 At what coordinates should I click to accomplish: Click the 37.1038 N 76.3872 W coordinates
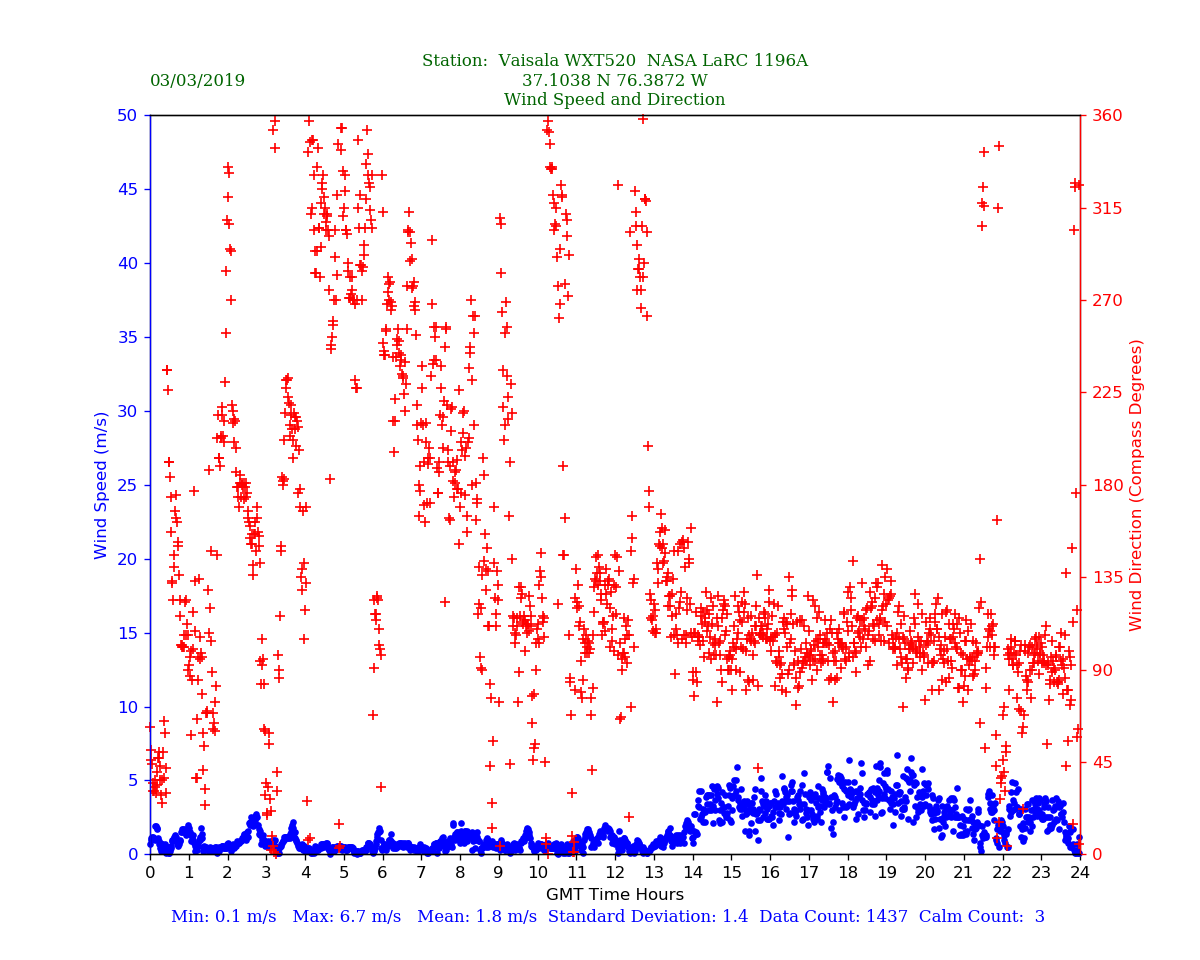pyautogui.click(x=614, y=81)
